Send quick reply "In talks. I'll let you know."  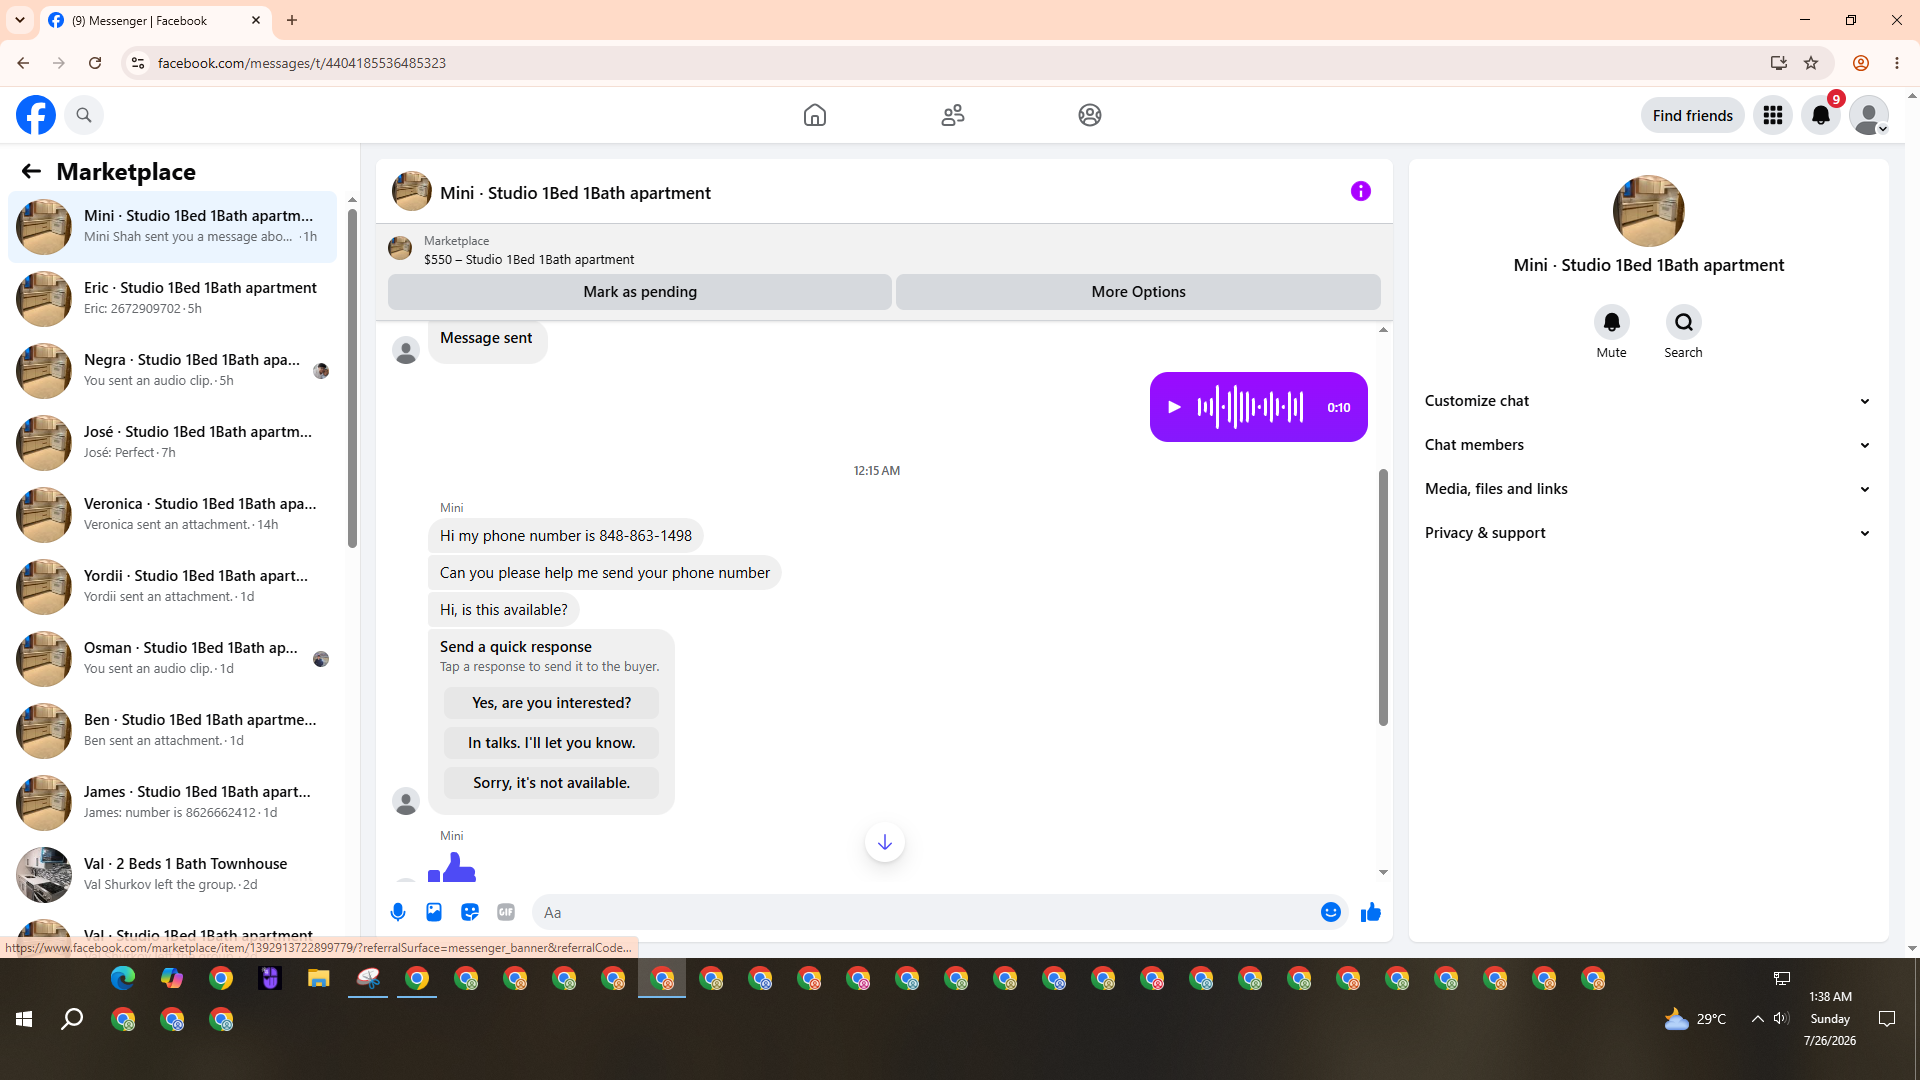[551, 743]
